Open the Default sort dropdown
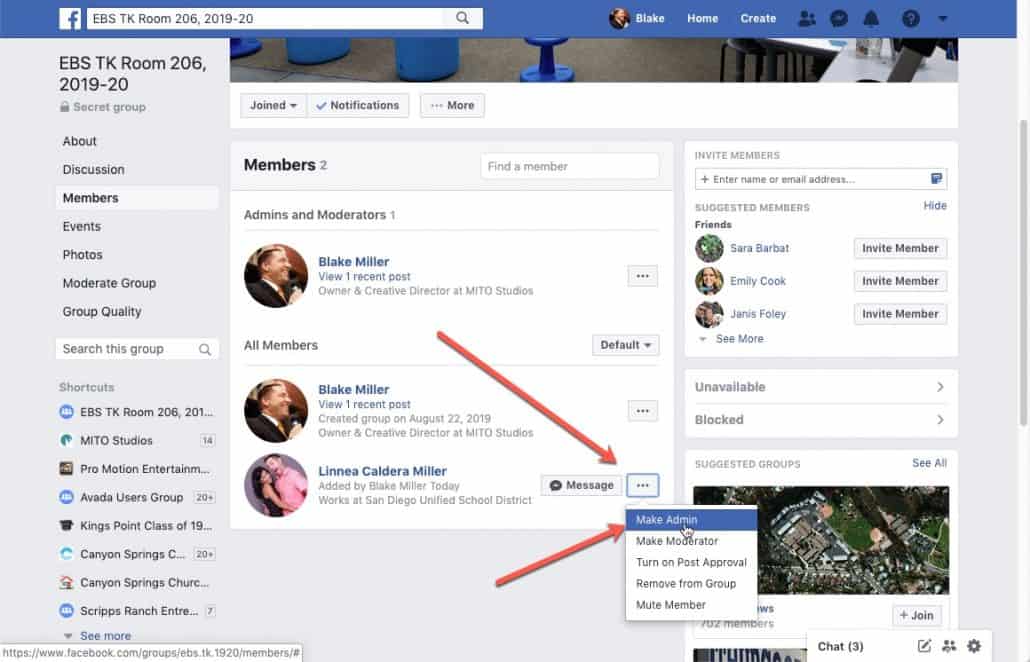The width and height of the screenshot is (1030, 662). pos(625,344)
